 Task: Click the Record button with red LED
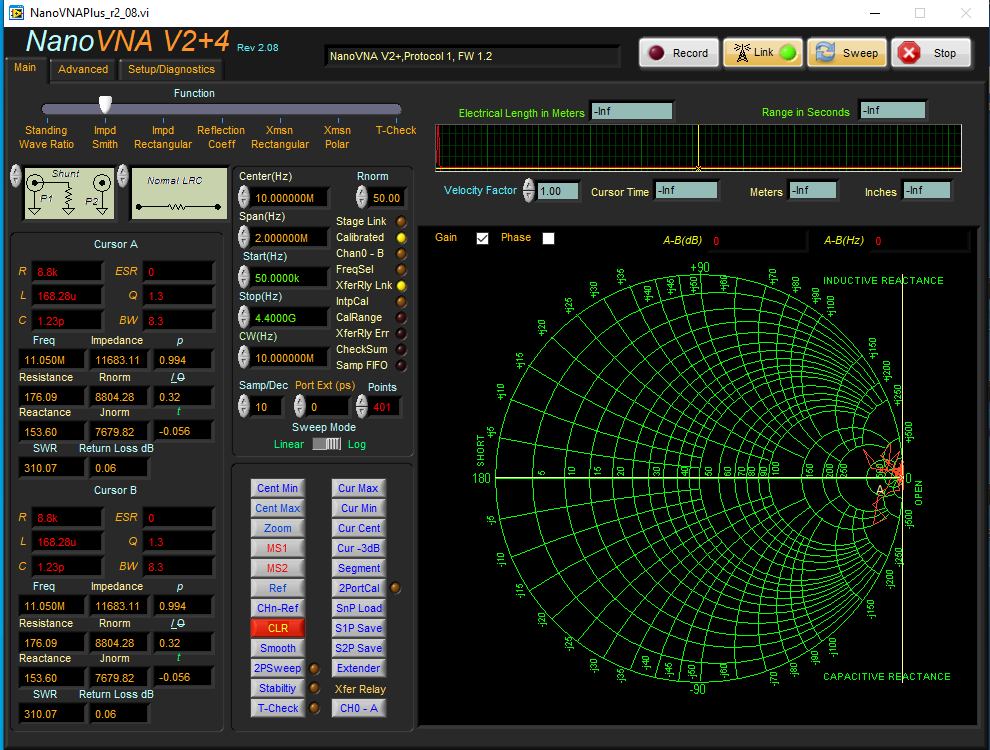click(679, 54)
